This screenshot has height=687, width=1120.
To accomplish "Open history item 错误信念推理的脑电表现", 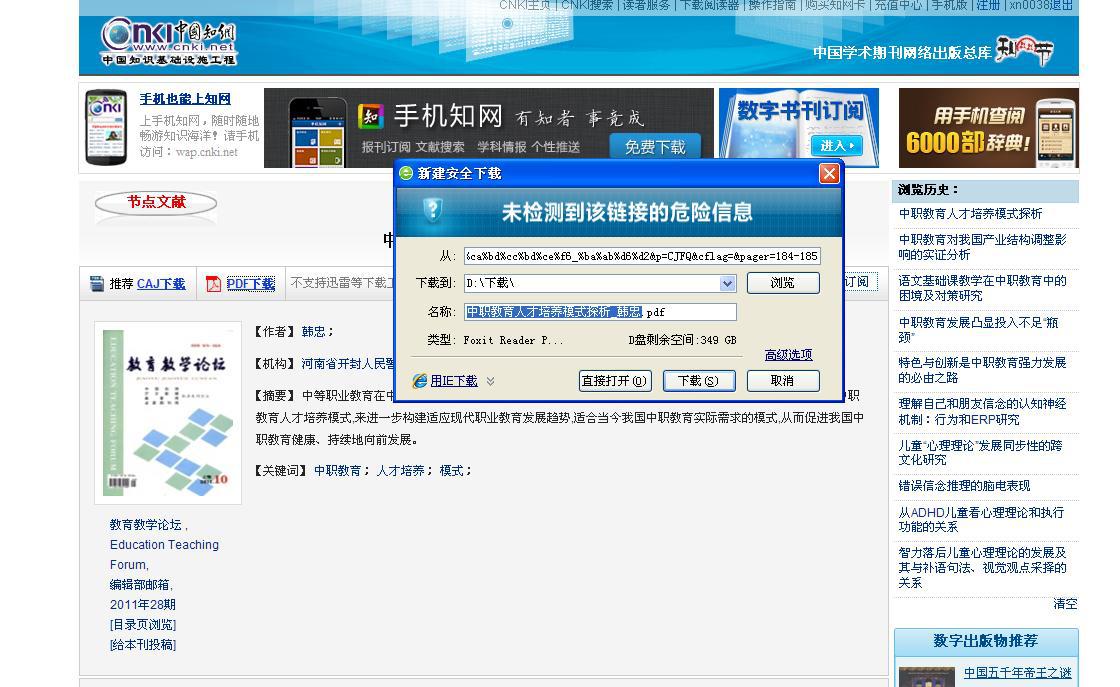I will [x=964, y=486].
